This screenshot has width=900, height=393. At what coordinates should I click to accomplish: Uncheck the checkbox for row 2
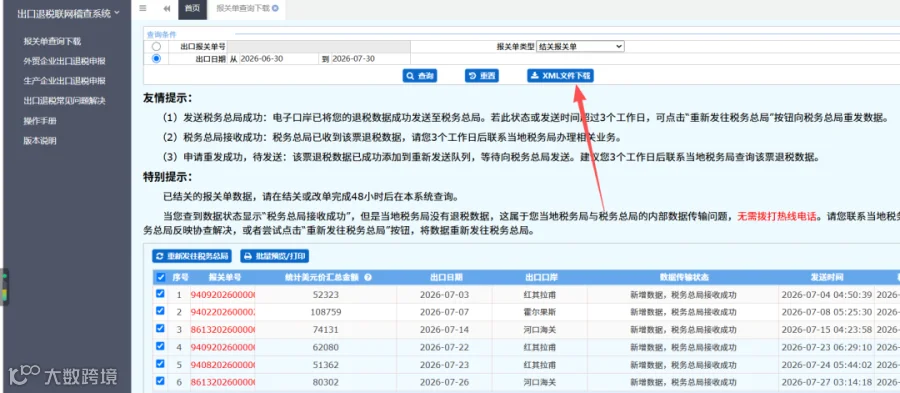coord(161,312)
